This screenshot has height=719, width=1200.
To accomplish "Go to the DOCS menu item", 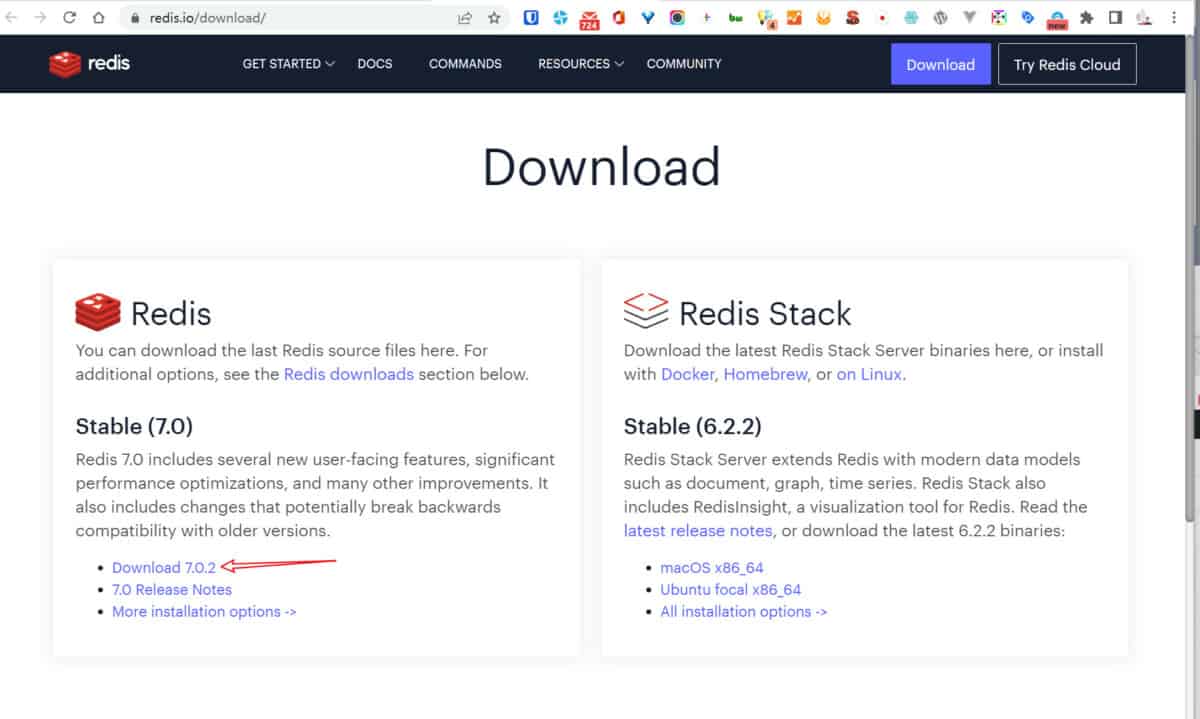I will [375, 64].
